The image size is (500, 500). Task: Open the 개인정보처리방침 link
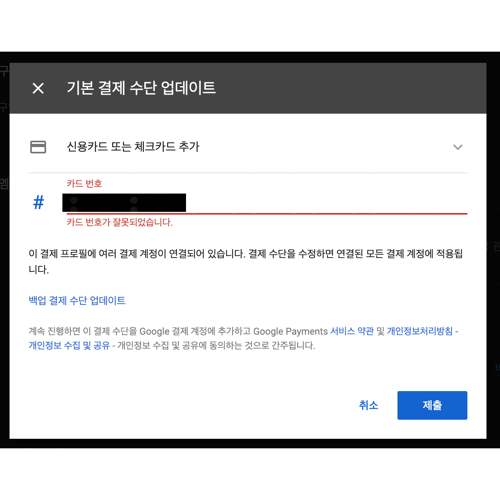coord(420,331)
